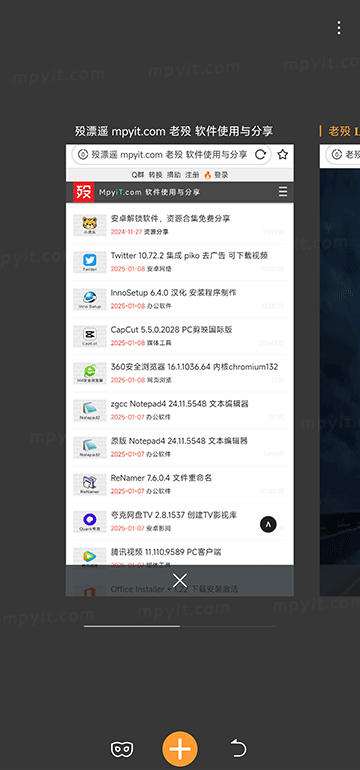
Task: Open the Q群 link
Action: point(138,175)
